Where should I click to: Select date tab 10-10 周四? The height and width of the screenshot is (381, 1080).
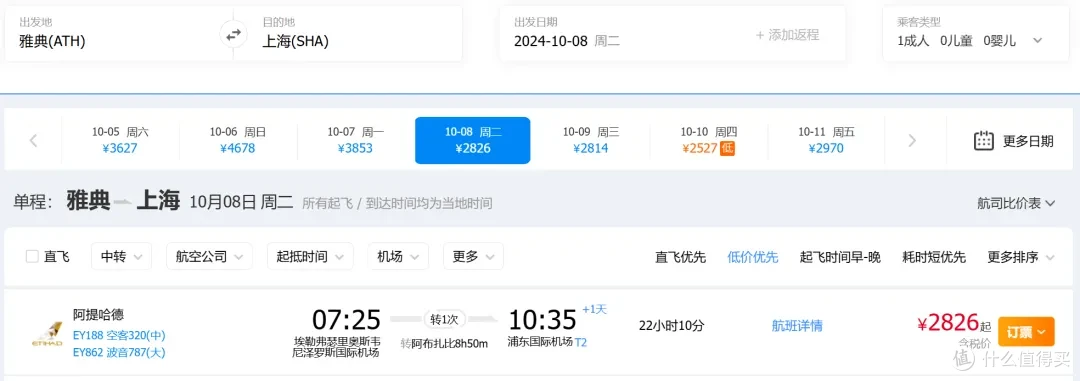point(709,140)
